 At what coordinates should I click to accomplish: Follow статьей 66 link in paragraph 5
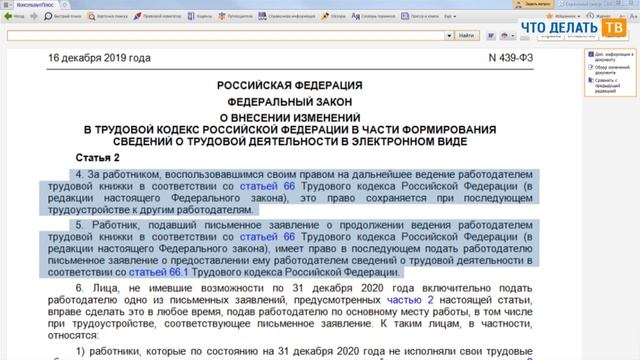click(267, 237)
